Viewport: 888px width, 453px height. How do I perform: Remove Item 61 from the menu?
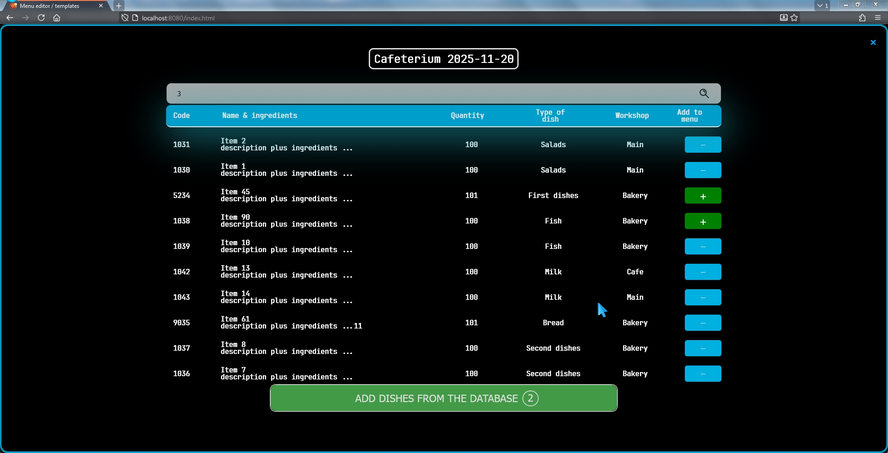pos(702,323)
